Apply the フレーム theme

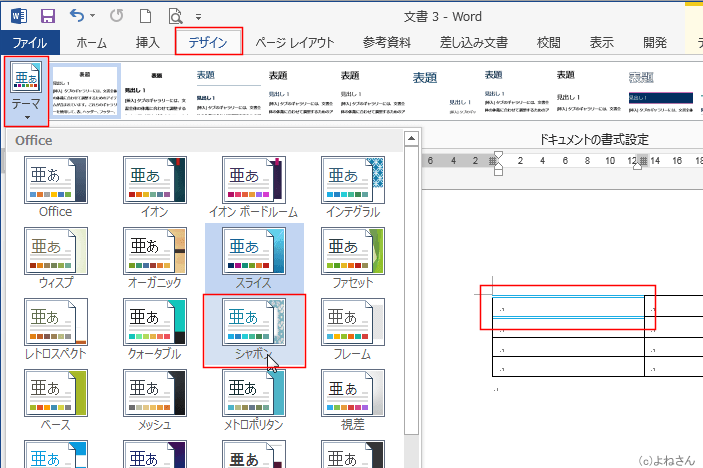[x=353, y=329]
